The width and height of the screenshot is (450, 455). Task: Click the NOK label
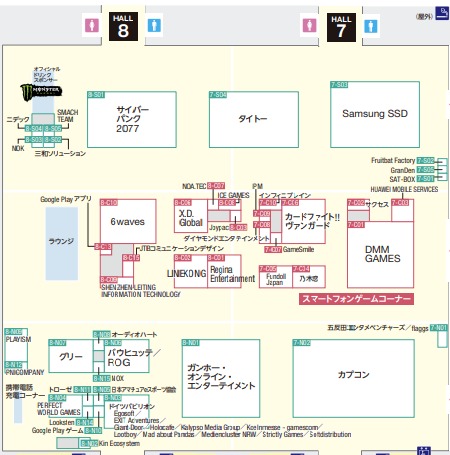[x=18, y=148]
